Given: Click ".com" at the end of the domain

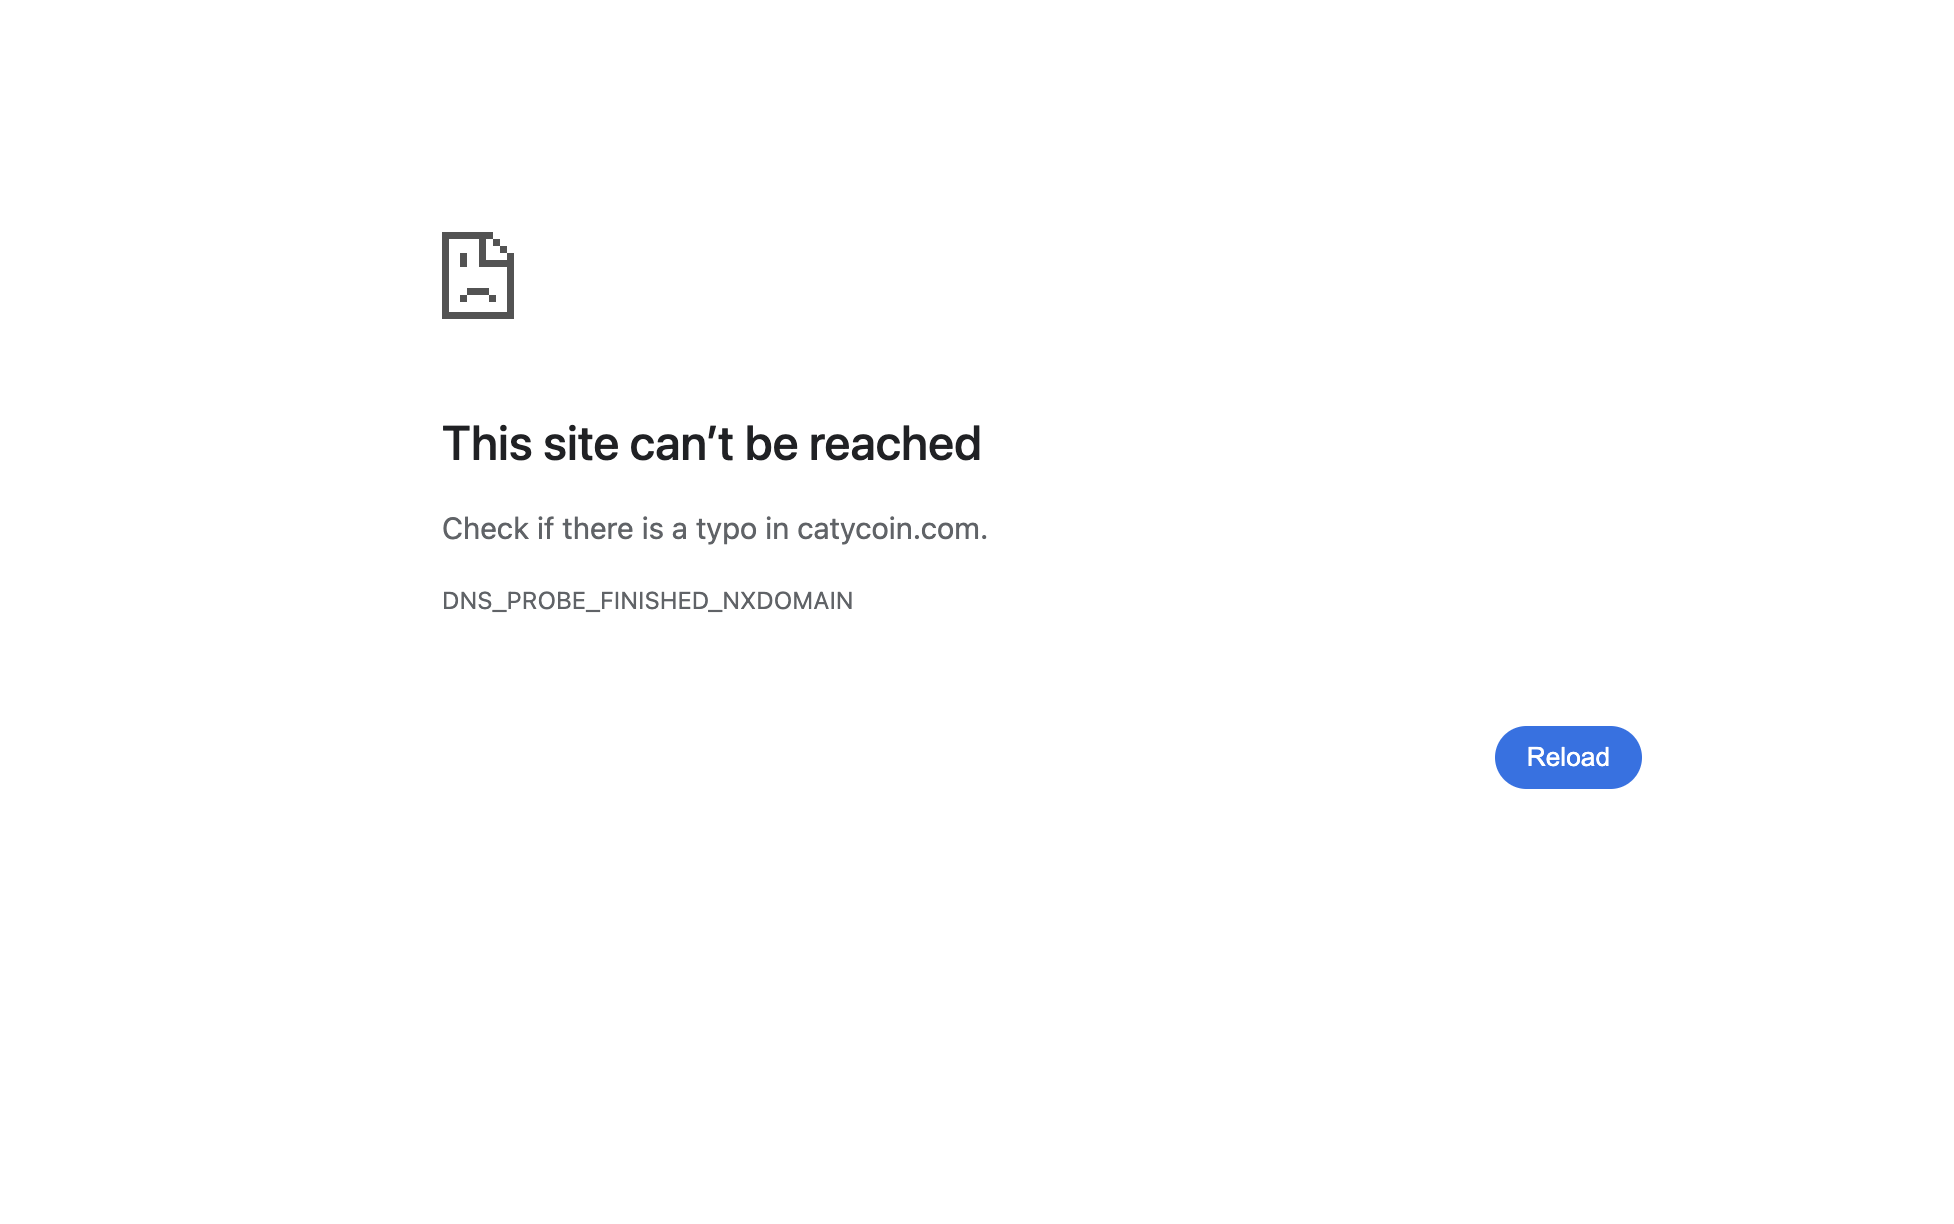Looking at the screenshot, I should tap(949, 529).
